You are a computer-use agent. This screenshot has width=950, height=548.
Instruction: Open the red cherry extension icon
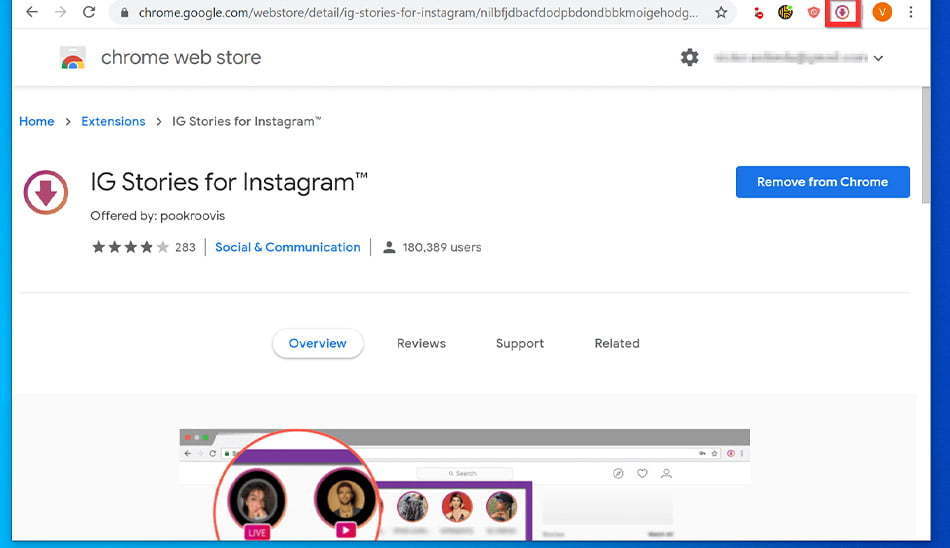758,12
